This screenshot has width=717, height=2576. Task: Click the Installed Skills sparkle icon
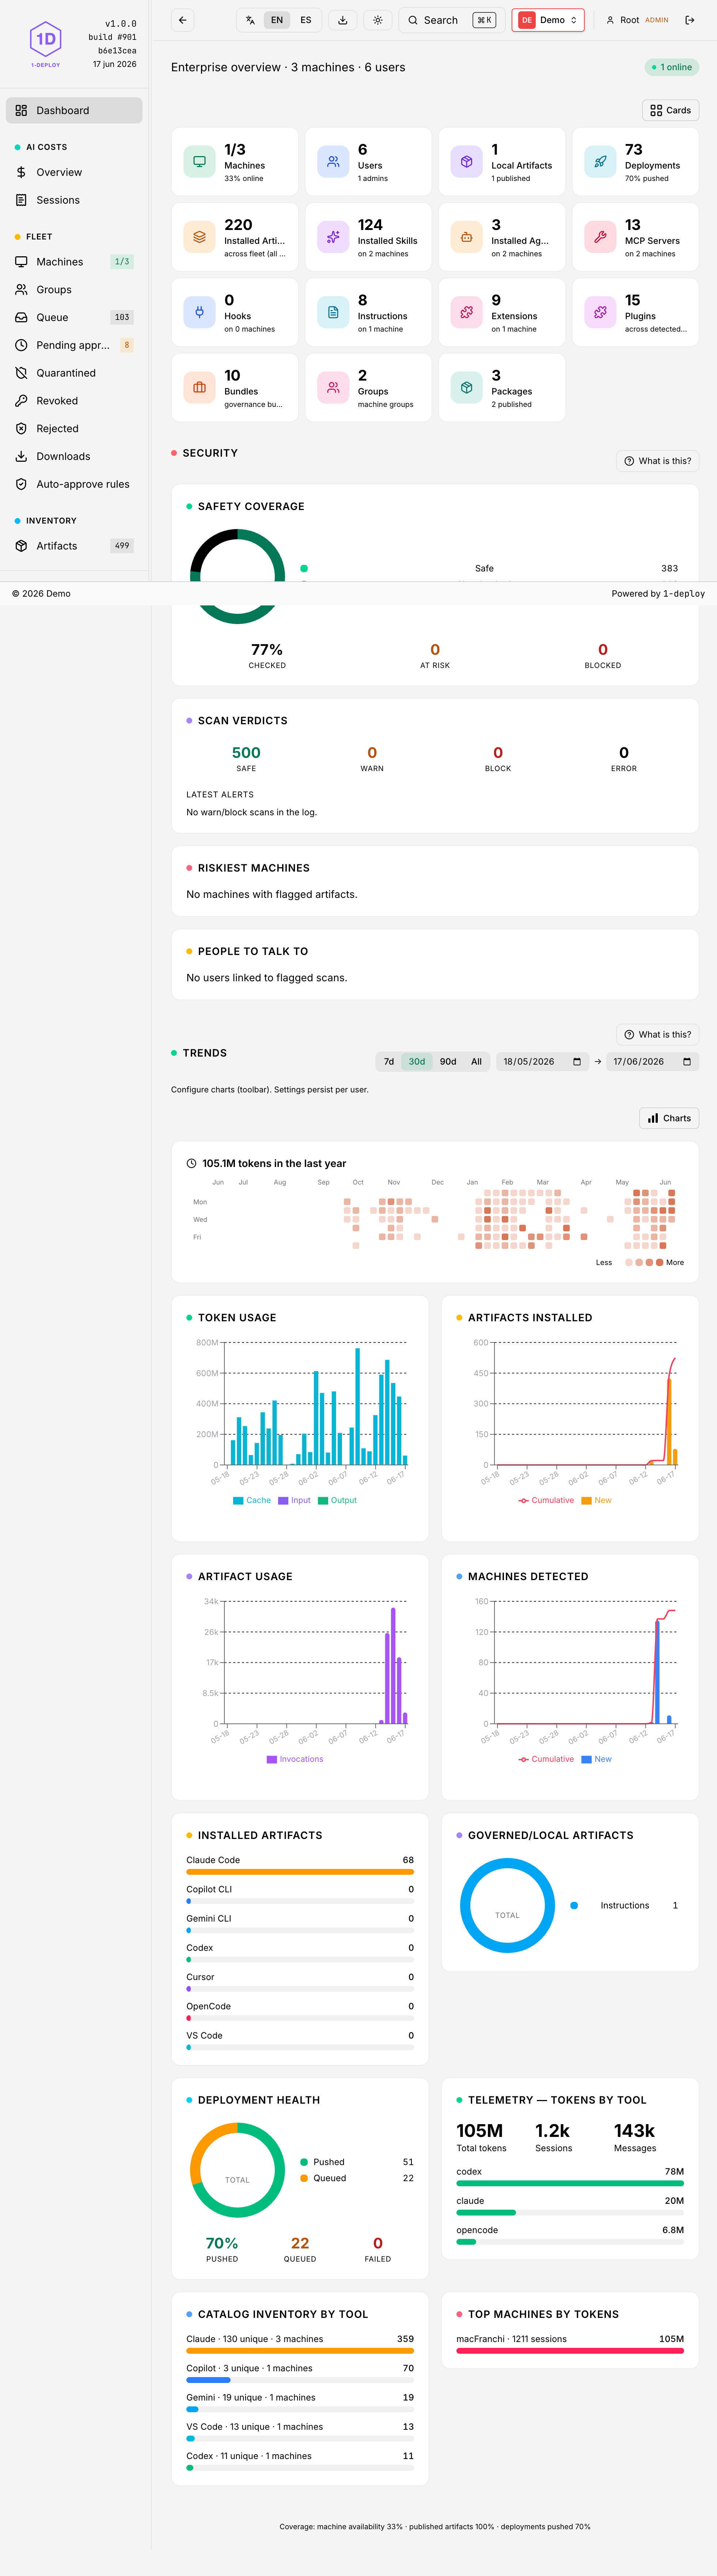tap(333, 237)
